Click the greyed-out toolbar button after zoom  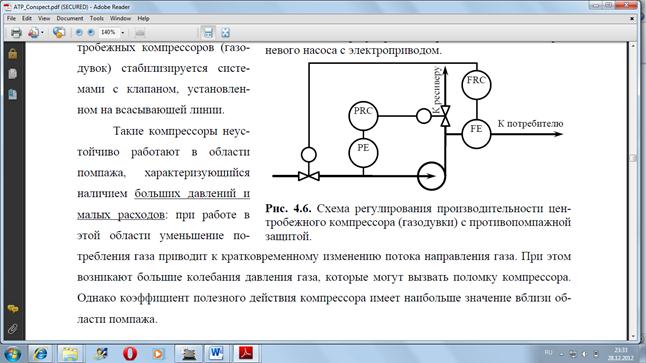(x=140, y=33)
